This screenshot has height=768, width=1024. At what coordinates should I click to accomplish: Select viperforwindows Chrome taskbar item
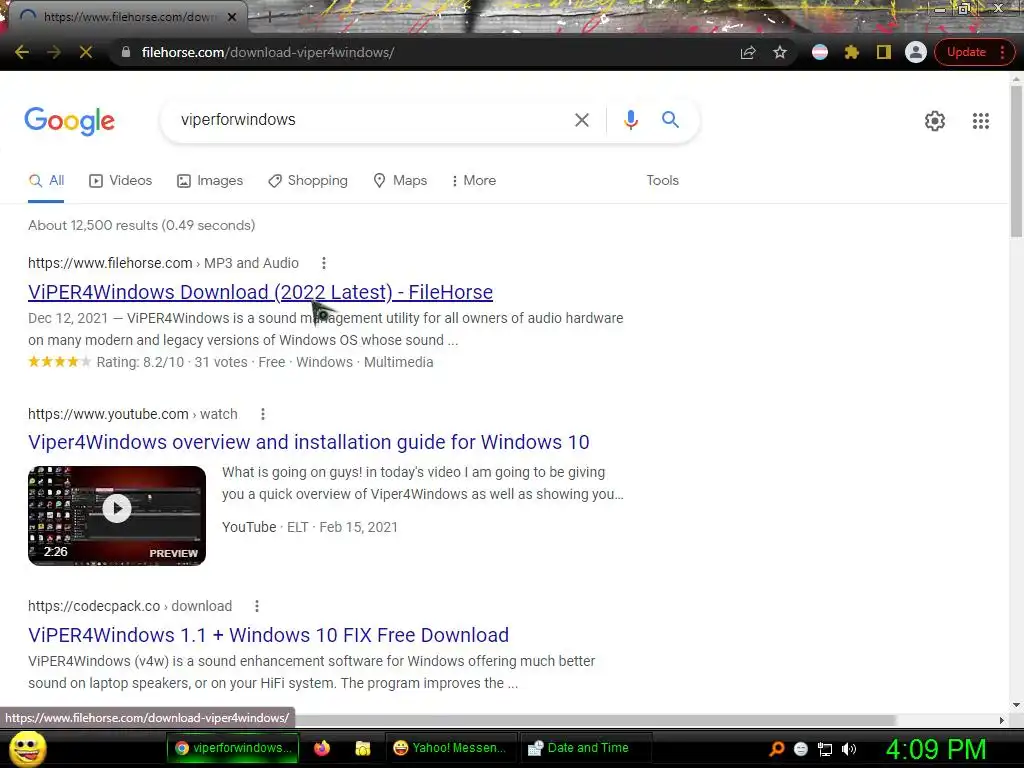[x=233, y=748]
